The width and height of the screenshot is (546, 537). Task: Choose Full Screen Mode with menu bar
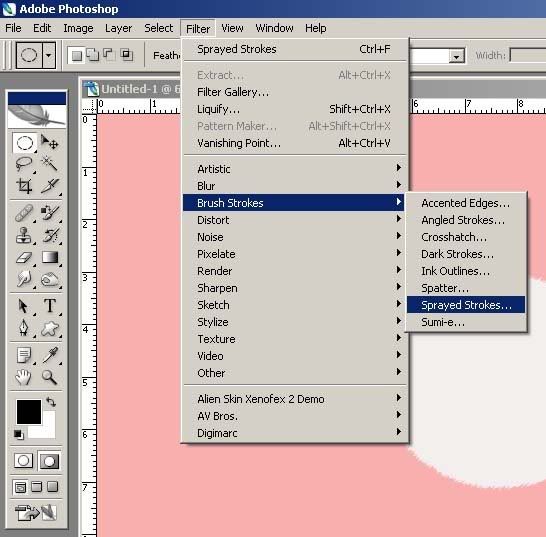click(x=37, y=487)
